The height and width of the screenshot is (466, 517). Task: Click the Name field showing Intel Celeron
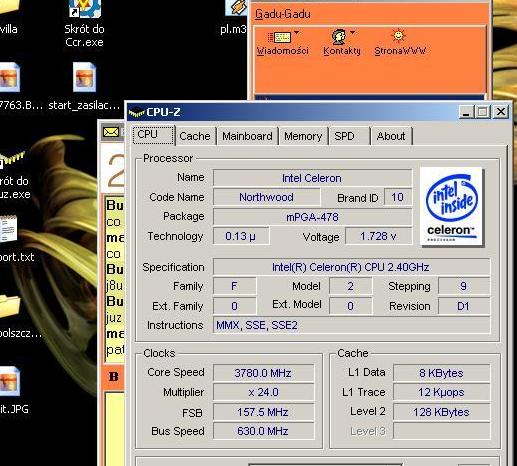tap(312, 178)
